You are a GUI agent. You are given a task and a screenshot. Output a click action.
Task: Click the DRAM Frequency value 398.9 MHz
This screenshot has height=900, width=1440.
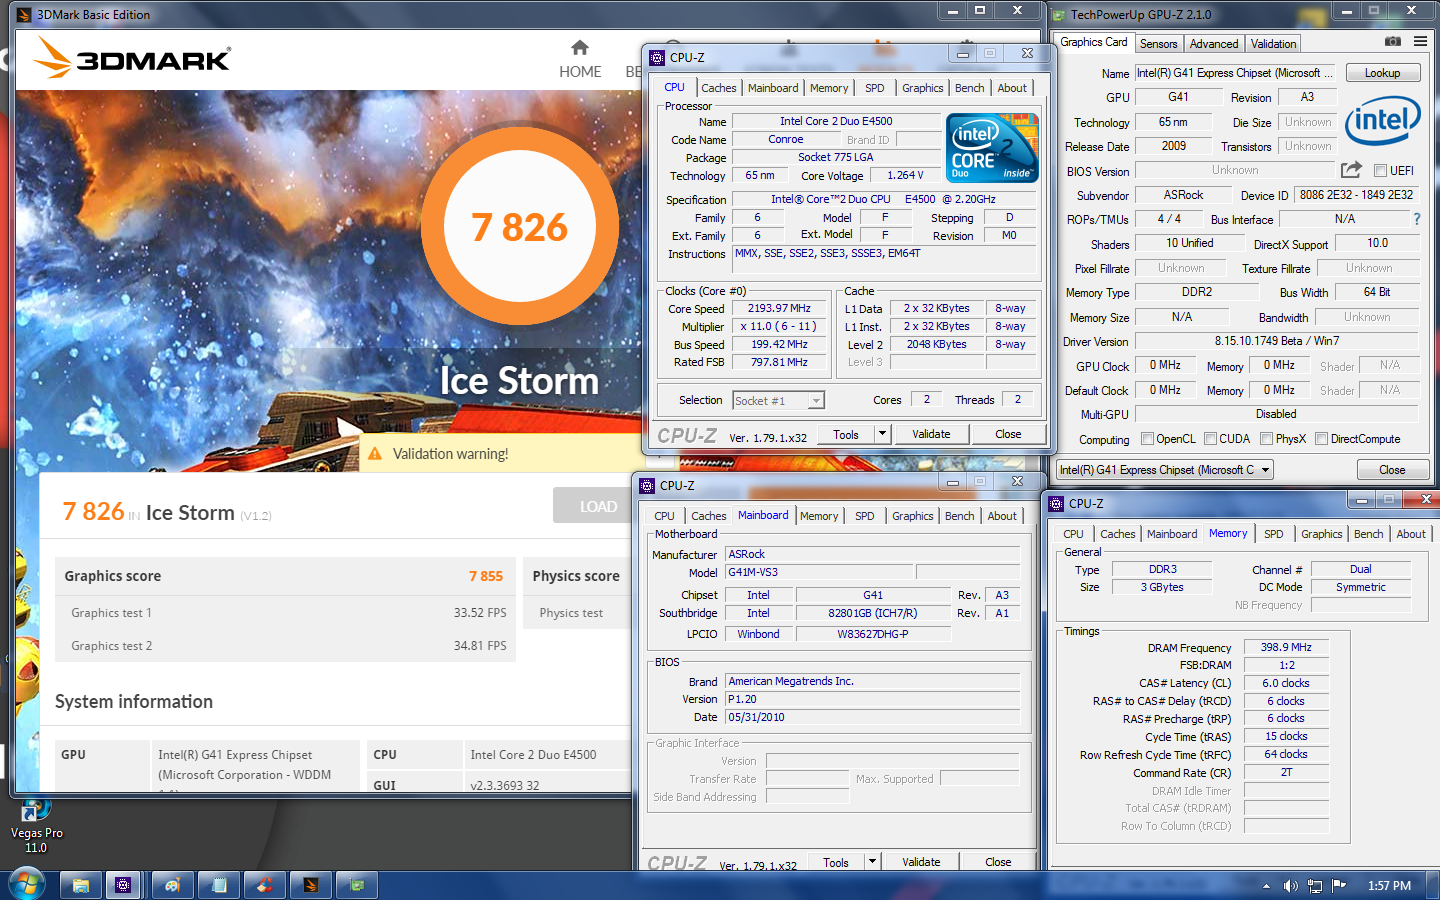[1286, 648]
